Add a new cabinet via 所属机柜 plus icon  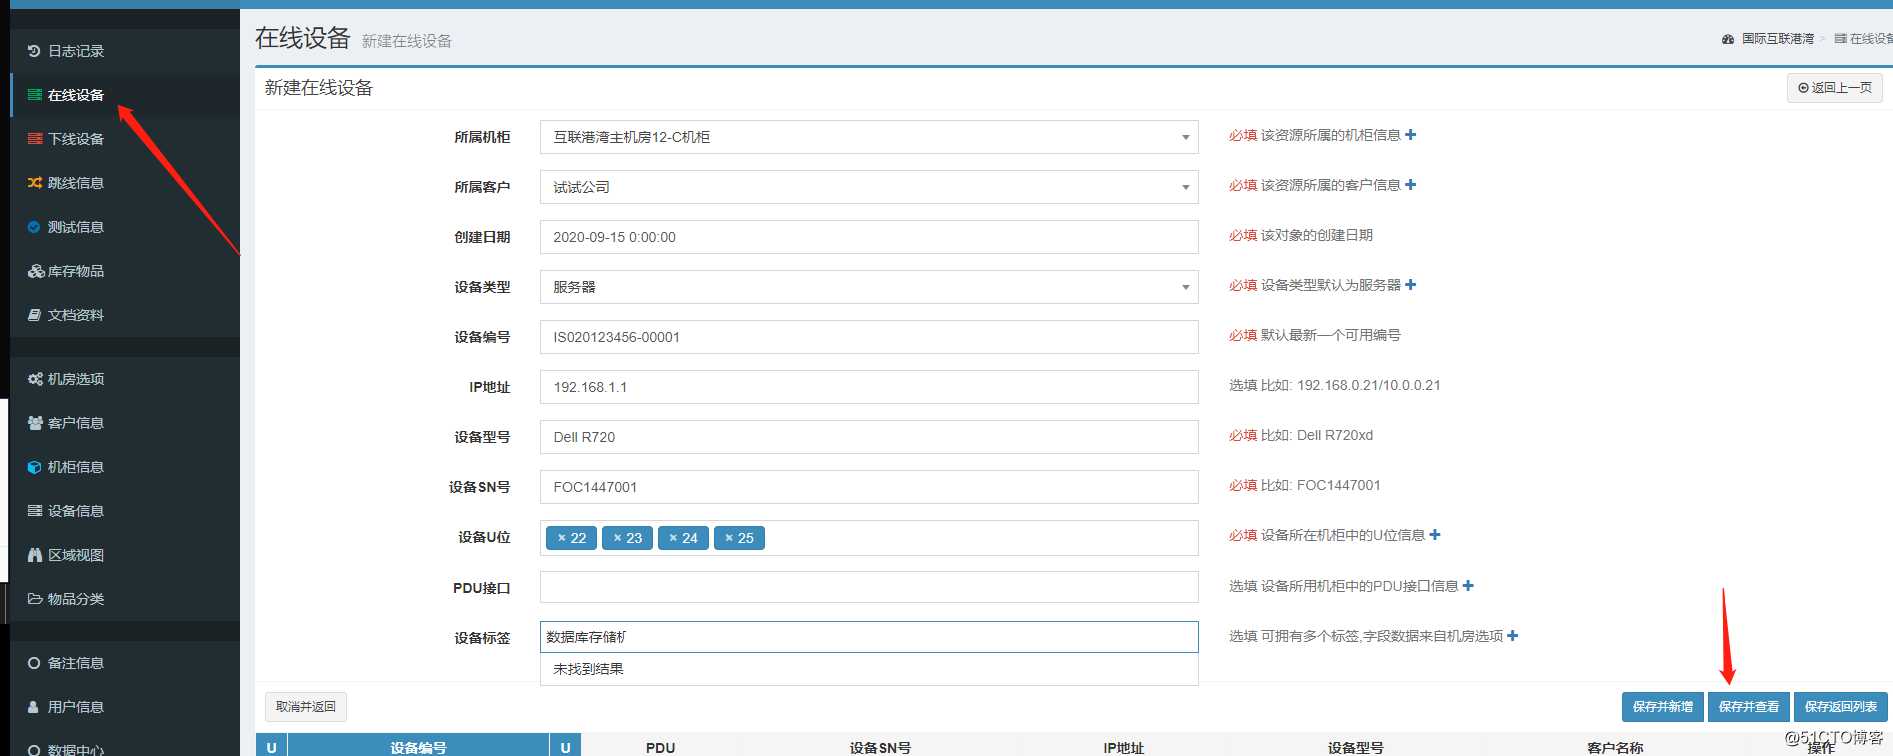click(x=1410, y=135)
